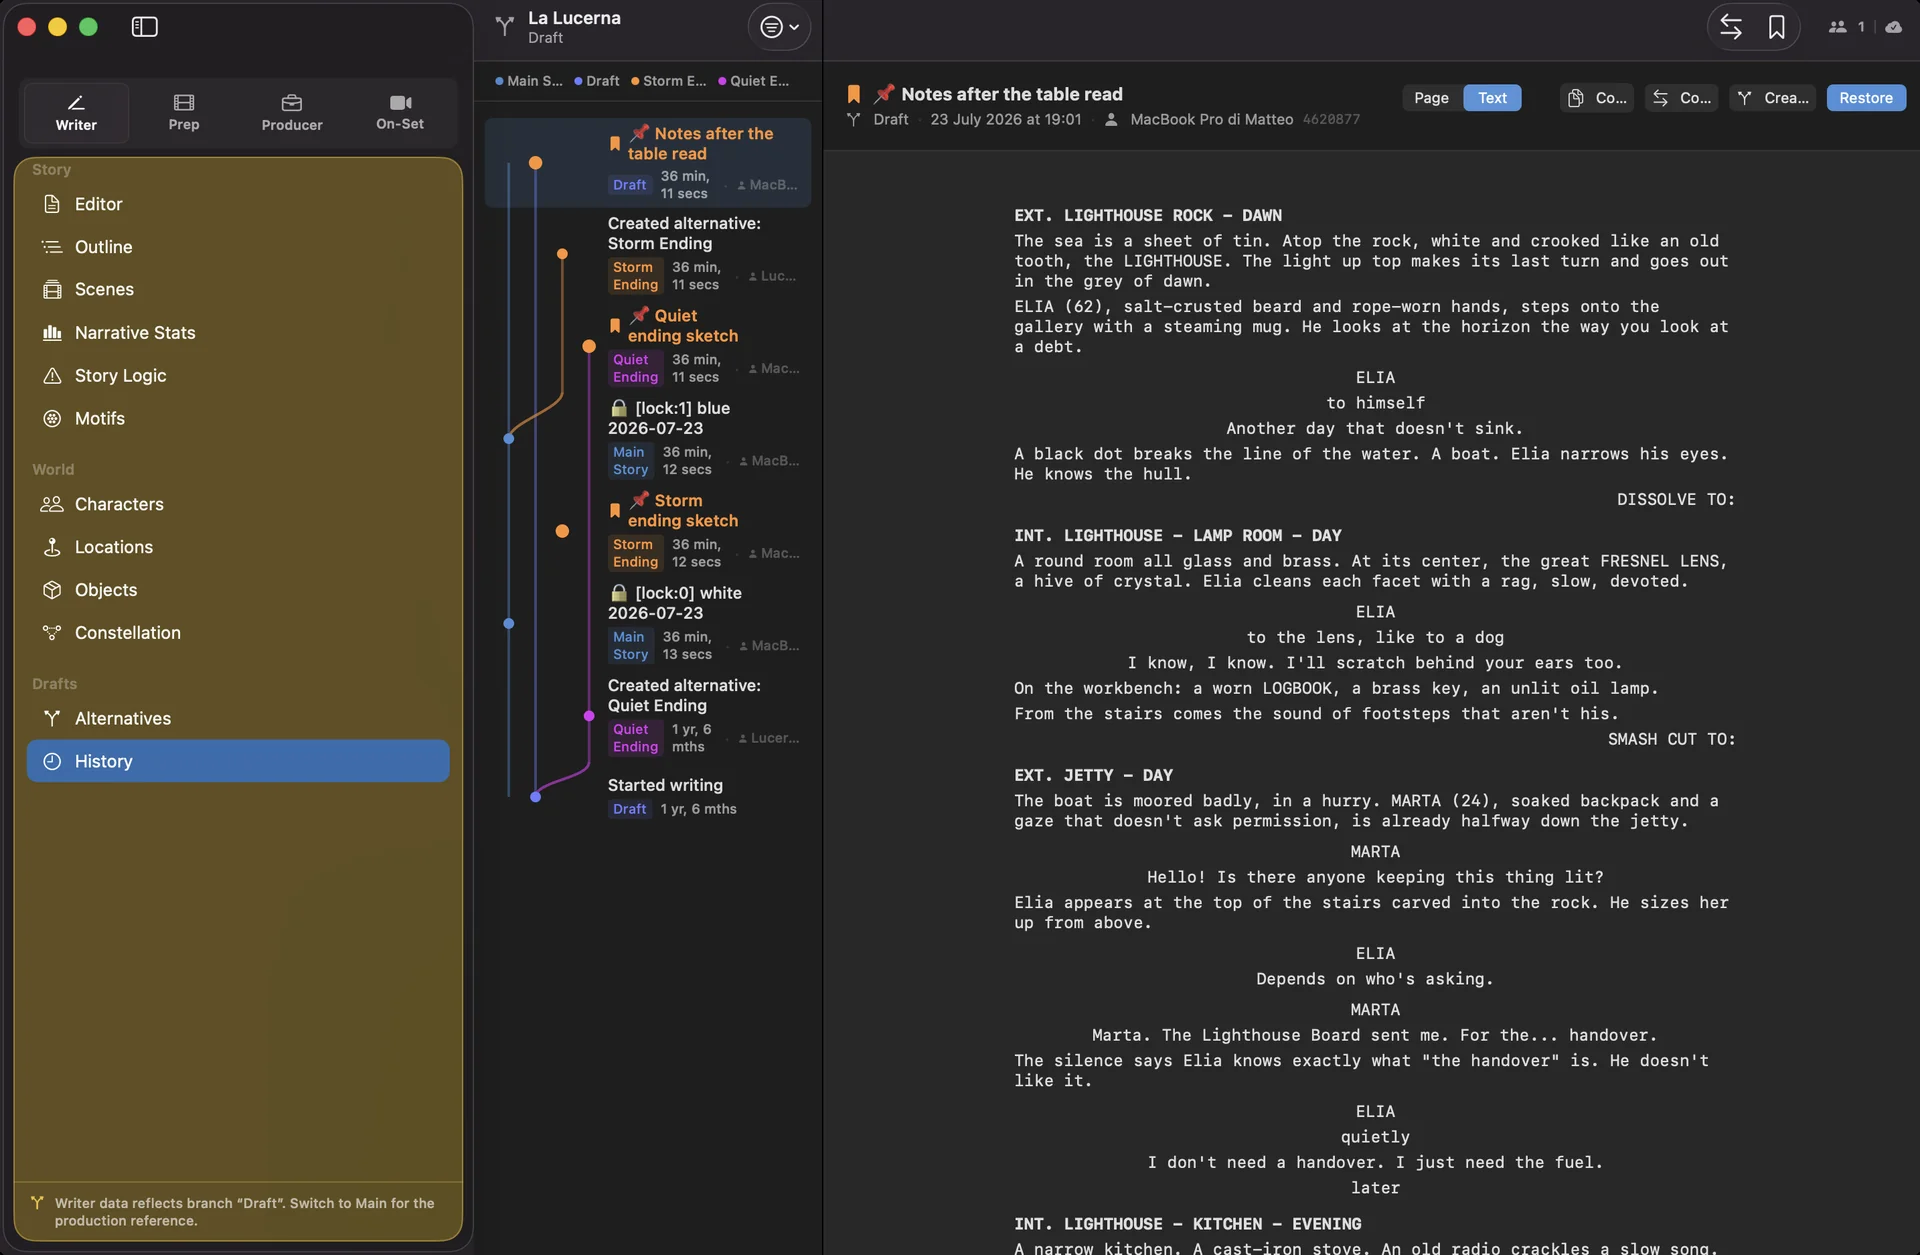Click timeline node for Storm ending sketch

[x=562, y=531]
